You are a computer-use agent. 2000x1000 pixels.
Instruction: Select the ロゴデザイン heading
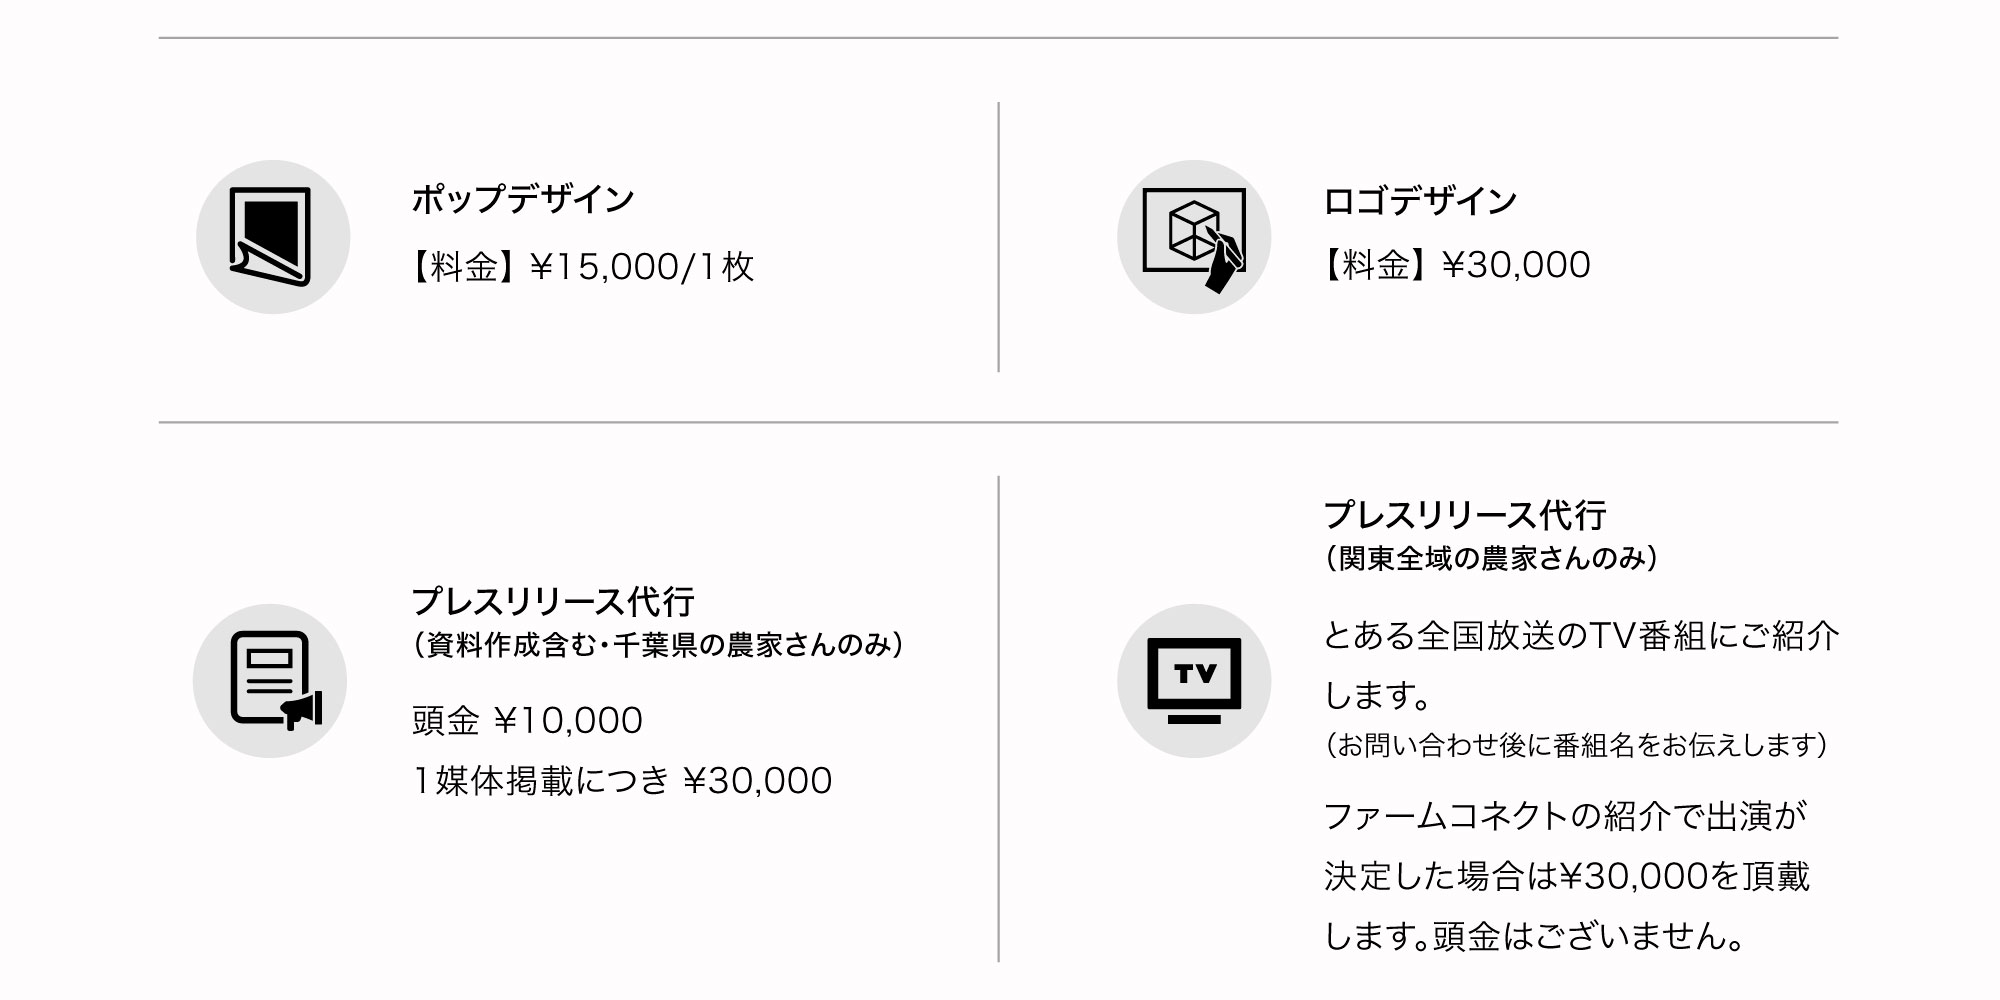(1420, 200)
